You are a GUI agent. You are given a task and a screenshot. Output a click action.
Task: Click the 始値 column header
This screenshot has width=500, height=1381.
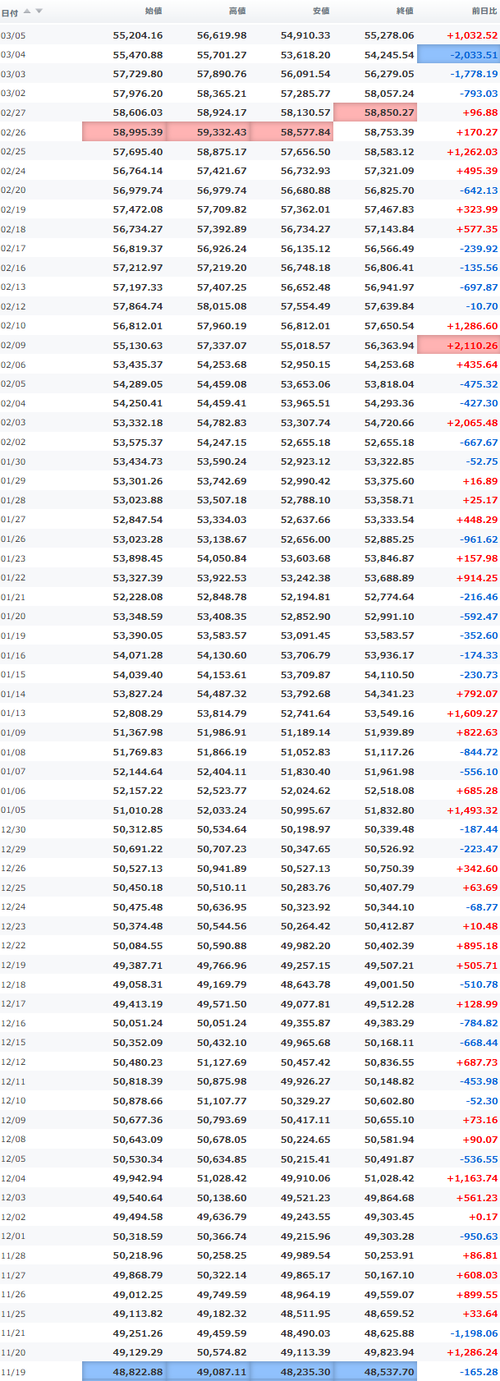pyautogui.click(x=153, y=11)
